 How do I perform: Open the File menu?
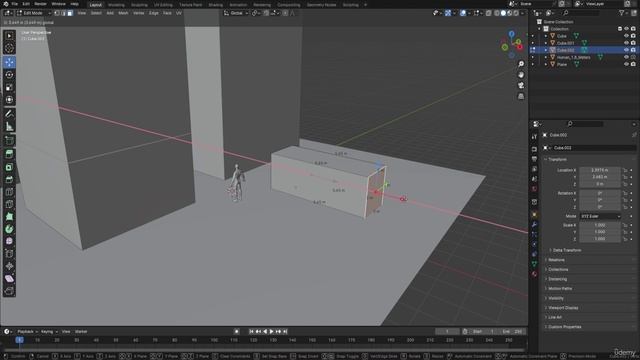tap(15, 4)
